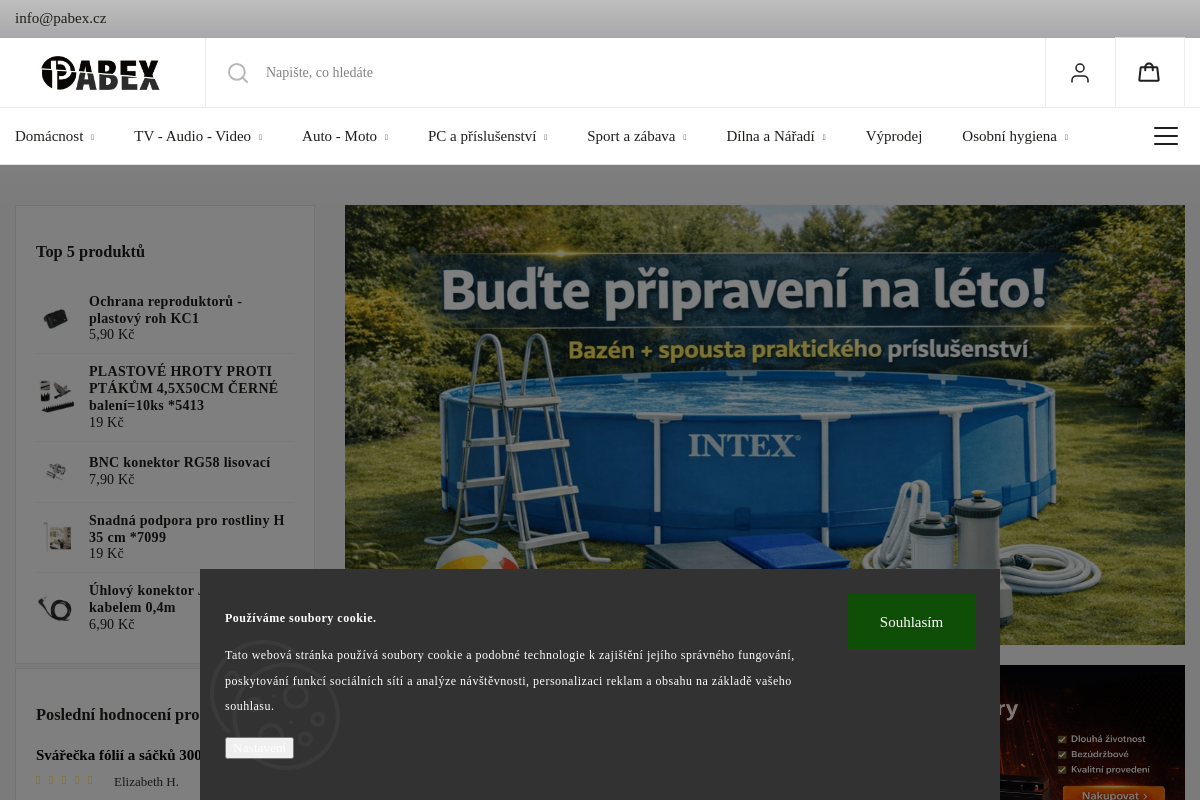Screen dimensions: 1200x800
Task: Click the info@pabex.cz email link
Action: (x=61, y=18)
